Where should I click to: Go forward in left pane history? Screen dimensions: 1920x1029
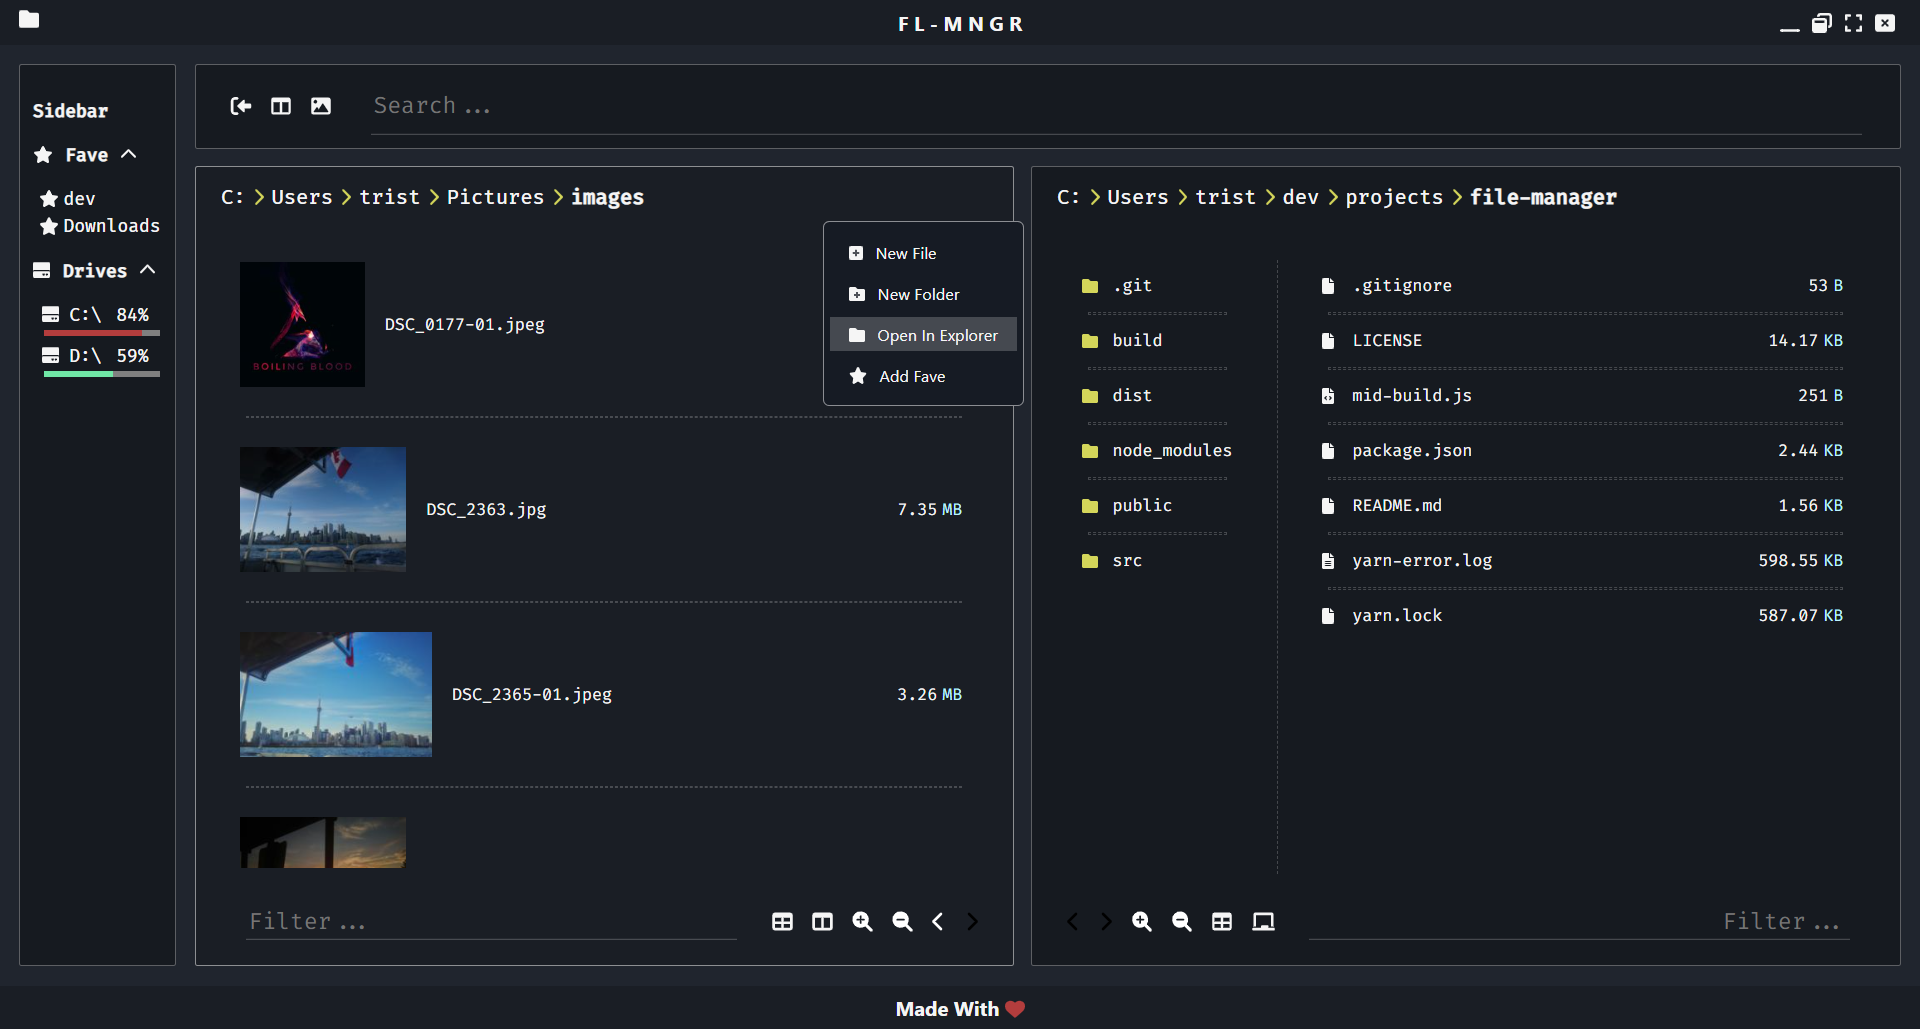click(972, 922)
